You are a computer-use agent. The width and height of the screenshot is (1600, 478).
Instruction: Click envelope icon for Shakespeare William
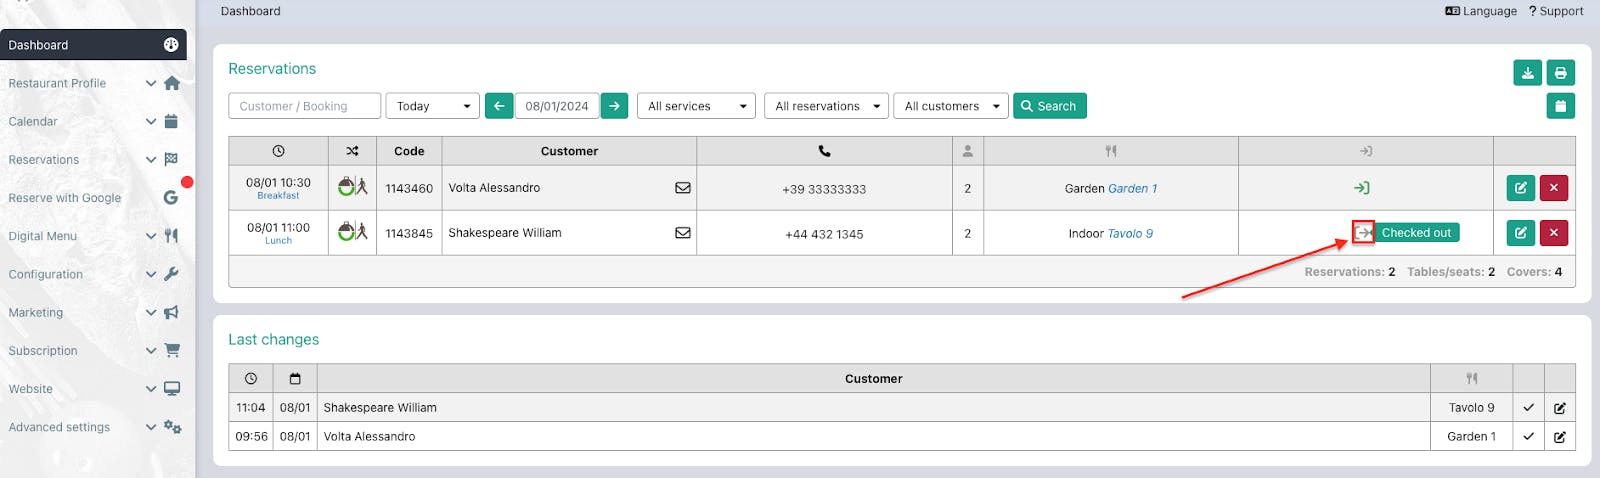[x=683, y=233]
